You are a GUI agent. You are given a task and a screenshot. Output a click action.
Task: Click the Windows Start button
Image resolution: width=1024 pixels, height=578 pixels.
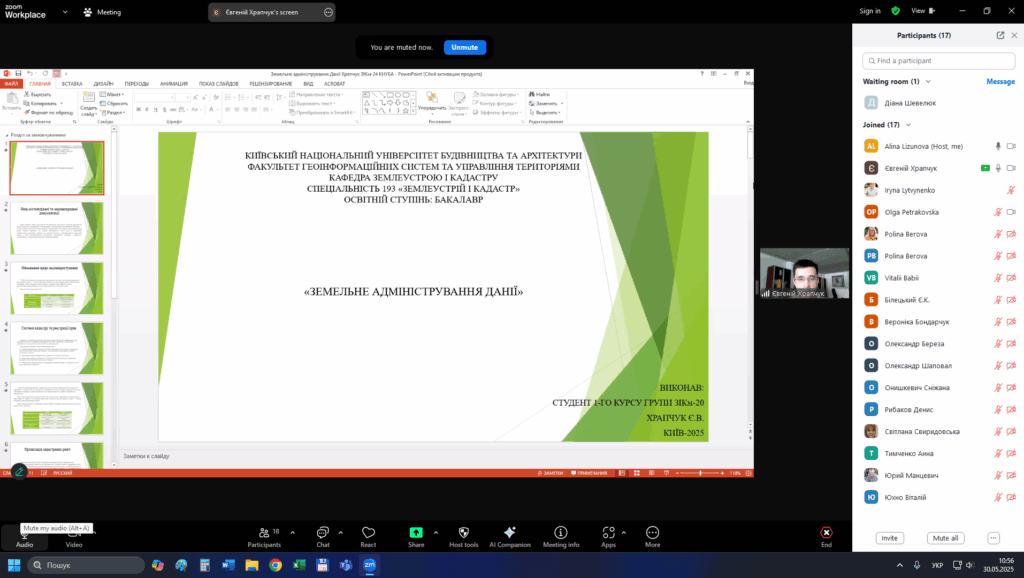[x=14, y=565]
